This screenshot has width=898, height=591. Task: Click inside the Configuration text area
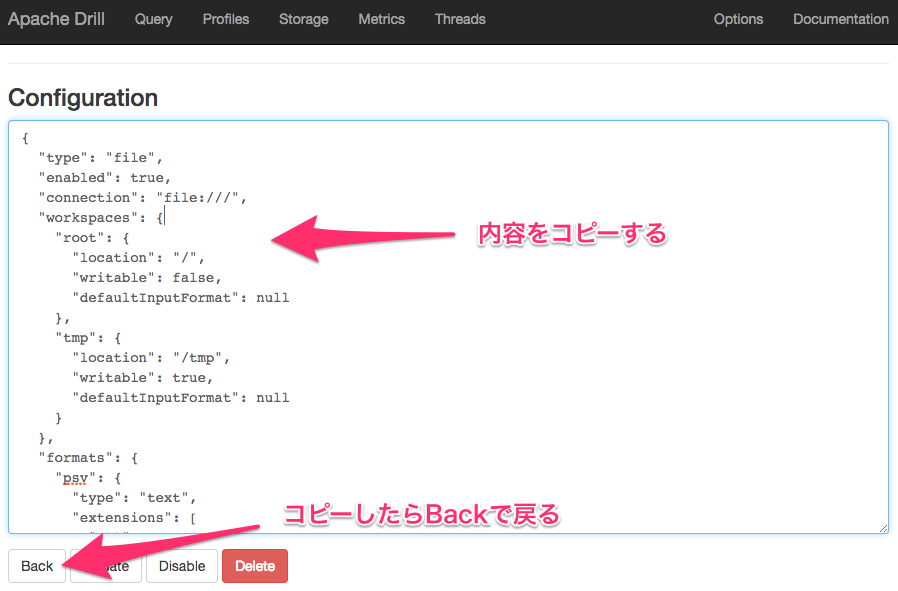[x=448, y=326]
